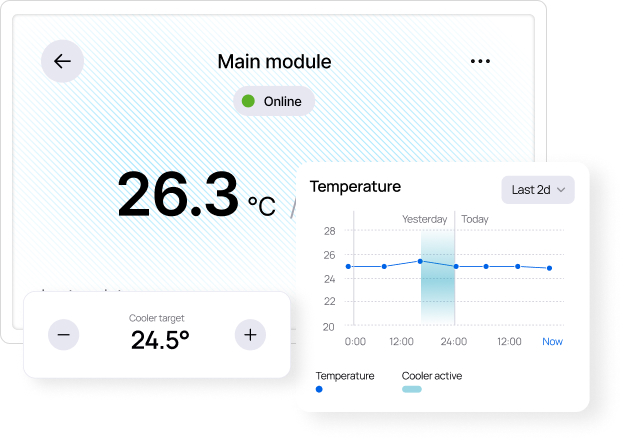
Task: Click the shaded cooler active region
Action: click(x=438, y=279)
